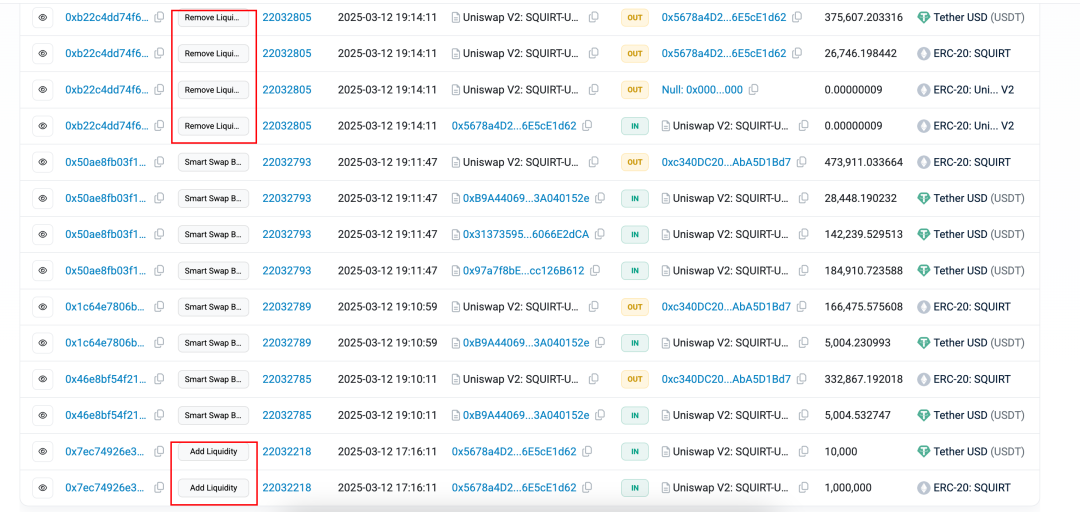Open address link 0x97a7f8bE...cc126B612
This screenshot has height=512, width=1080.
(x=523, y=271)
